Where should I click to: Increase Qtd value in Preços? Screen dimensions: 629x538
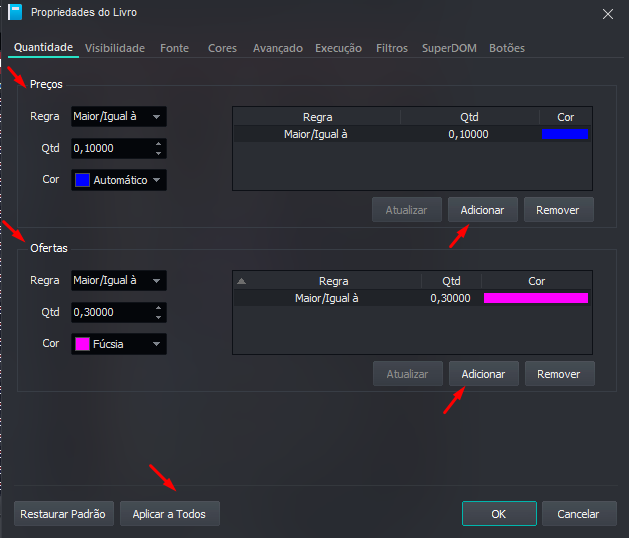coord(158,144)
